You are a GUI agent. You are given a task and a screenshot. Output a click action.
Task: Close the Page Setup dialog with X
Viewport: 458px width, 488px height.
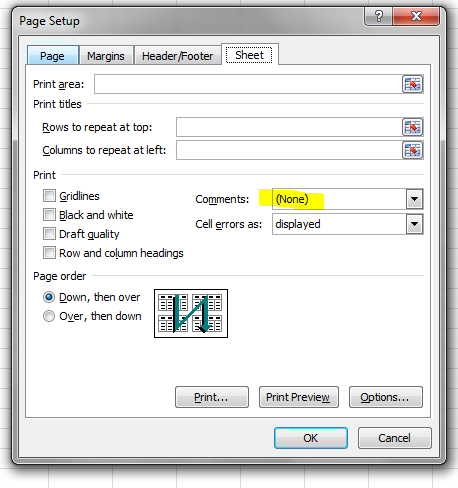416,16
